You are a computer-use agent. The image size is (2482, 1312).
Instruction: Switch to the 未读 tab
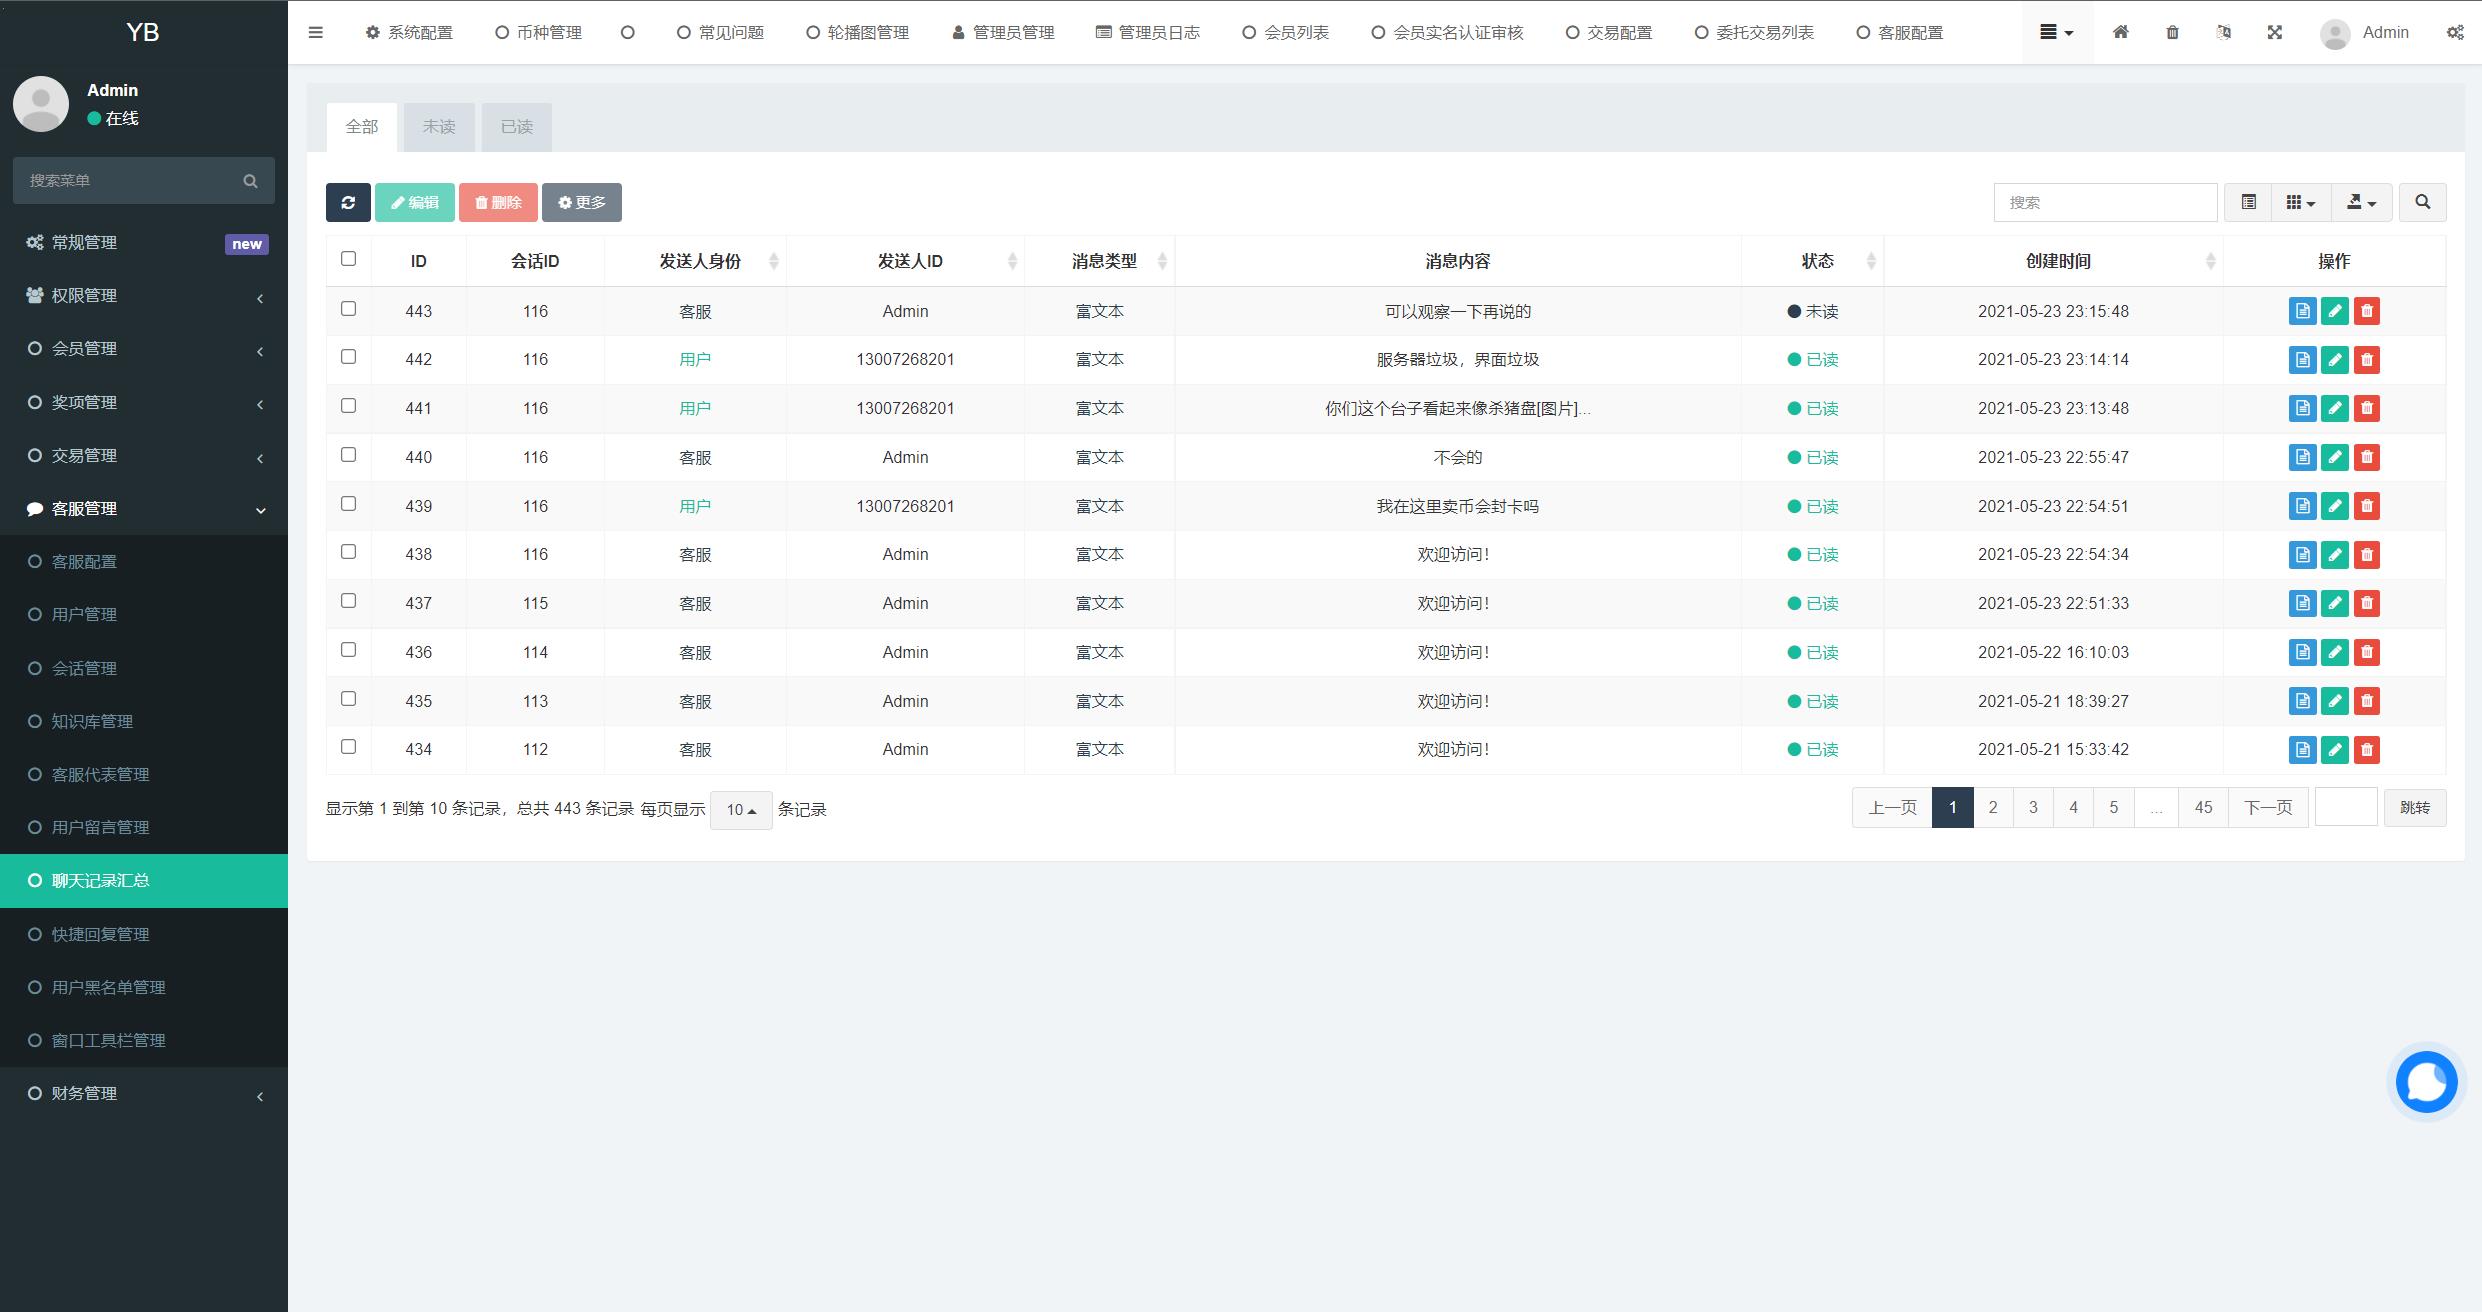point(439,127)
